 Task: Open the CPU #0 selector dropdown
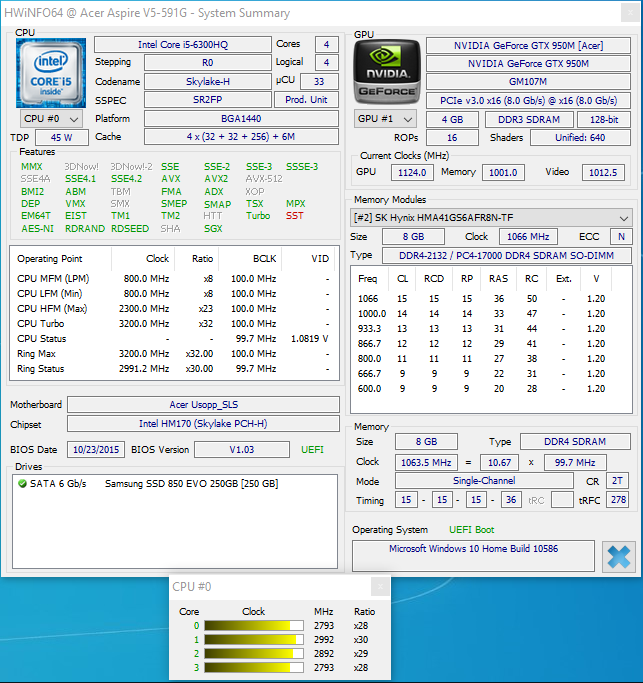point(51,119)
